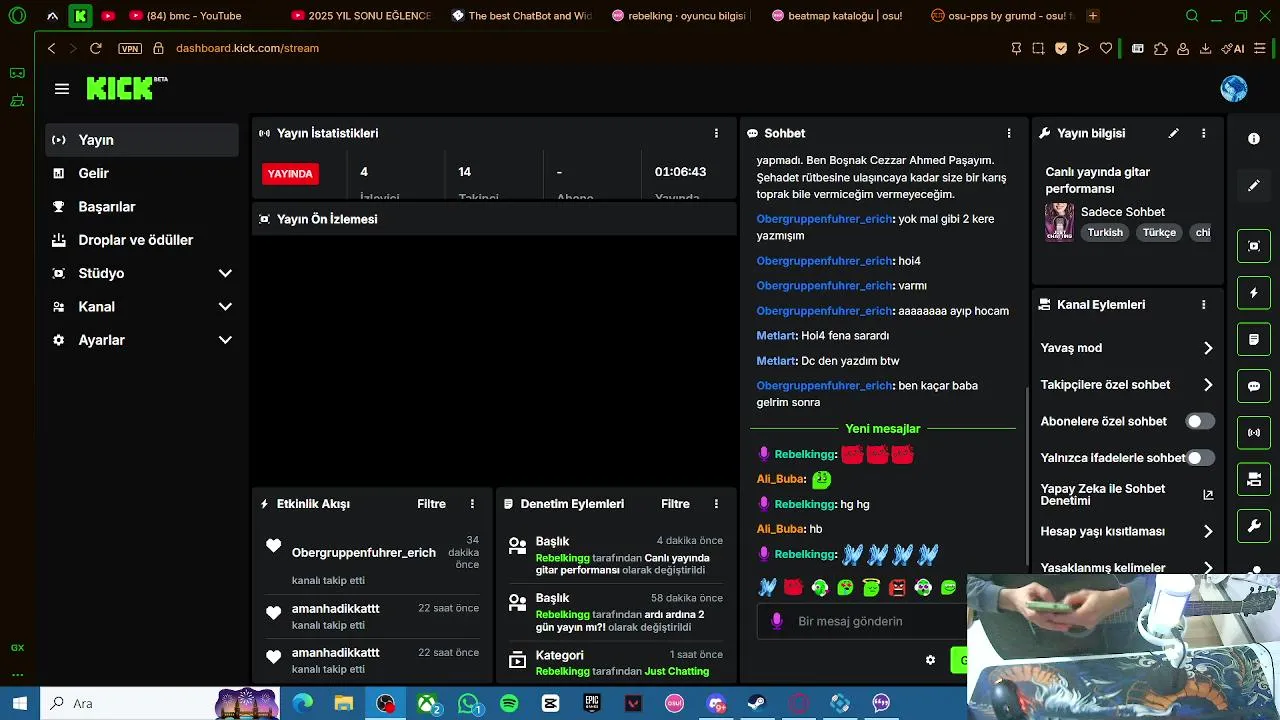Click the browser address bar URL

tap(248, 48)
